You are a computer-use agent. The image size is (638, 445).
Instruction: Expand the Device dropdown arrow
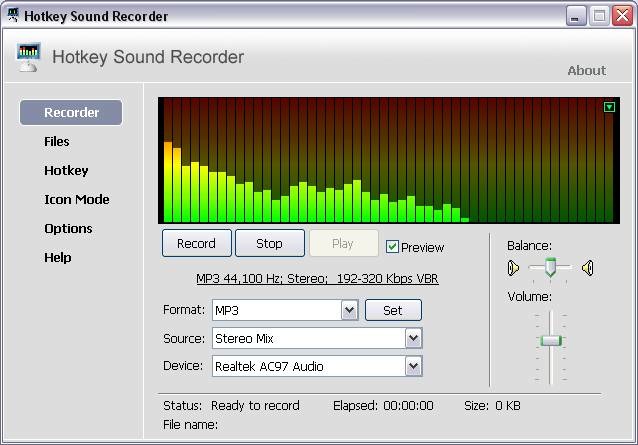(413, 366)
